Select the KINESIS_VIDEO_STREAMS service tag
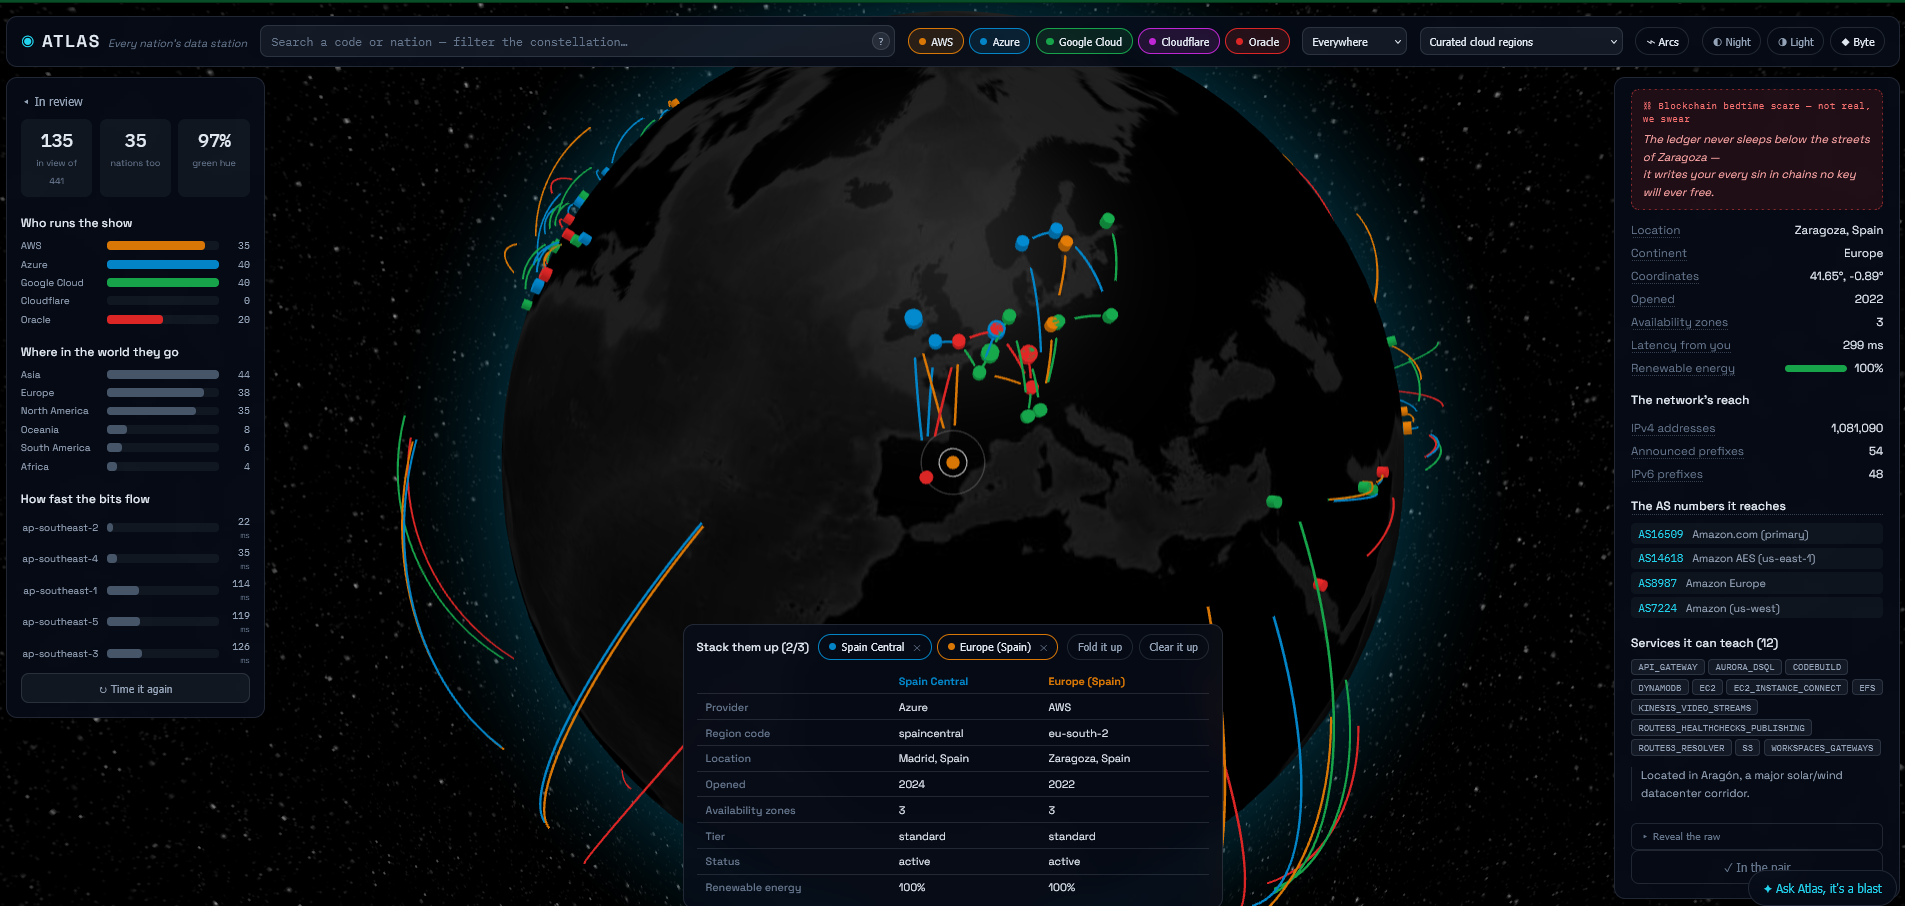 pos(1694,708)
